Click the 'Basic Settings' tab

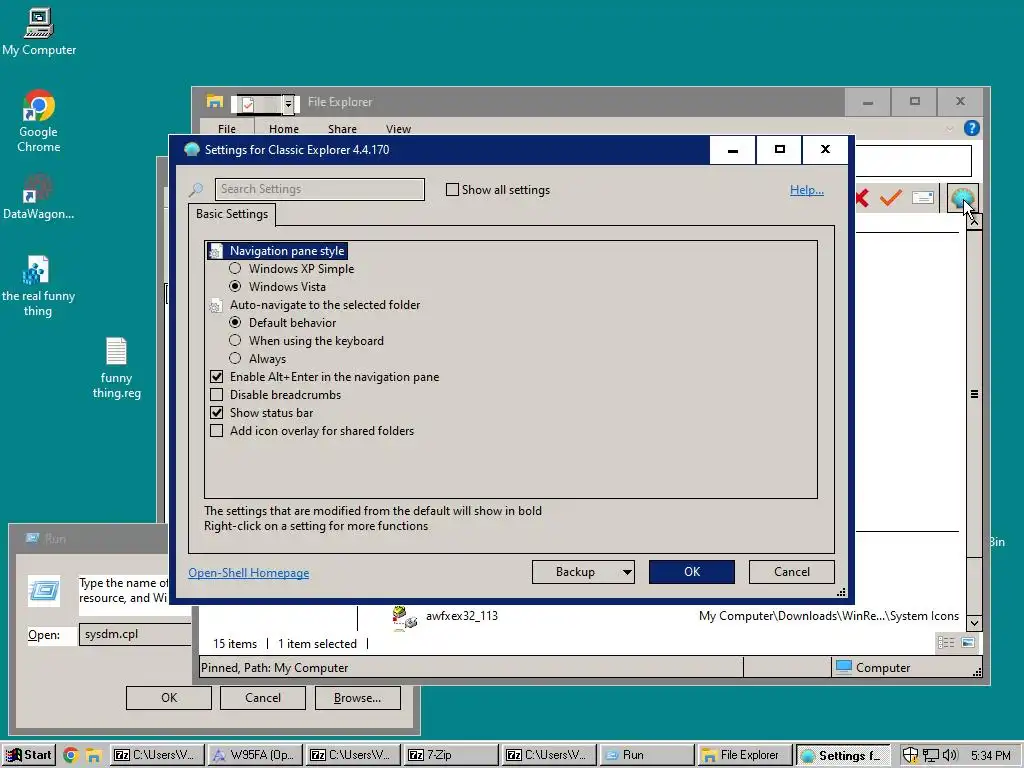pos(232,214)
